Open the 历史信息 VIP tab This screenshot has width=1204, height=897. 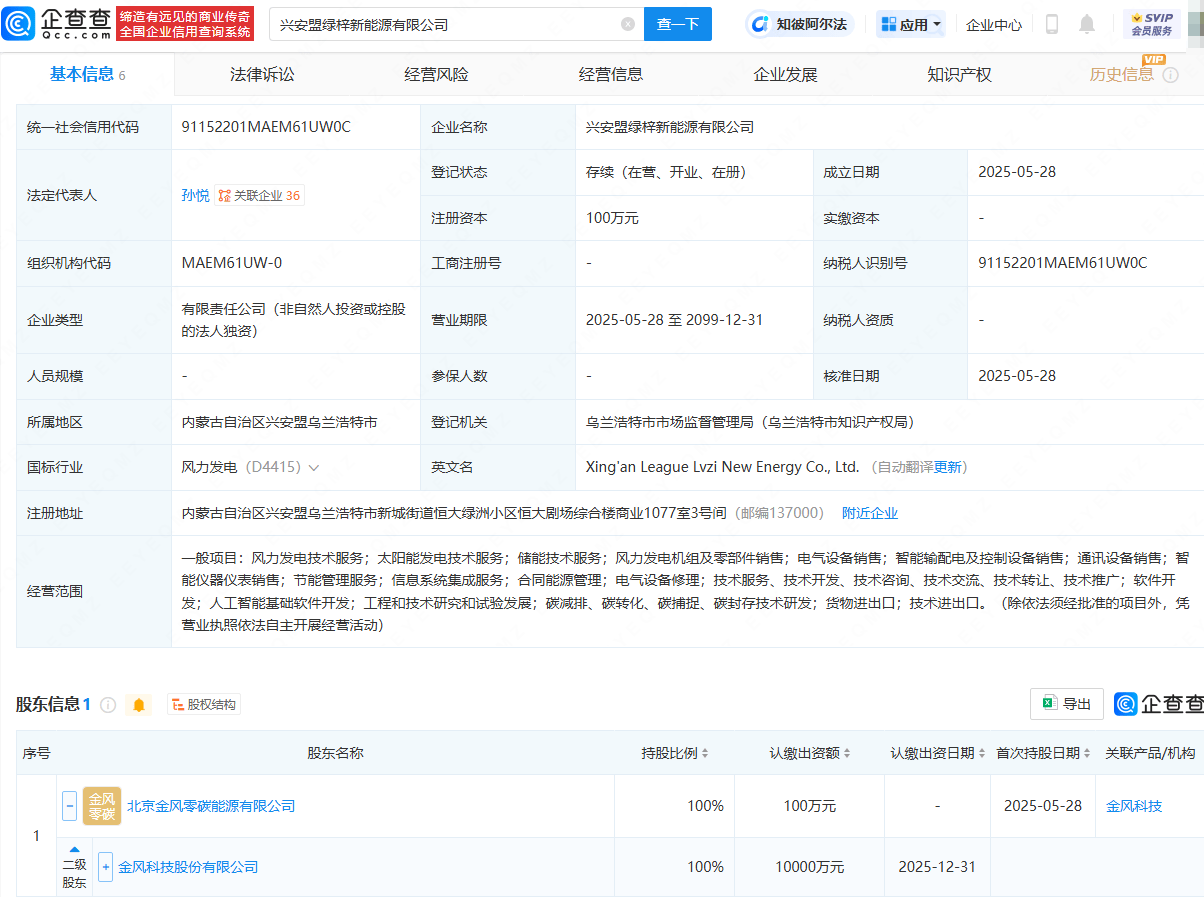coord(1122,74)
